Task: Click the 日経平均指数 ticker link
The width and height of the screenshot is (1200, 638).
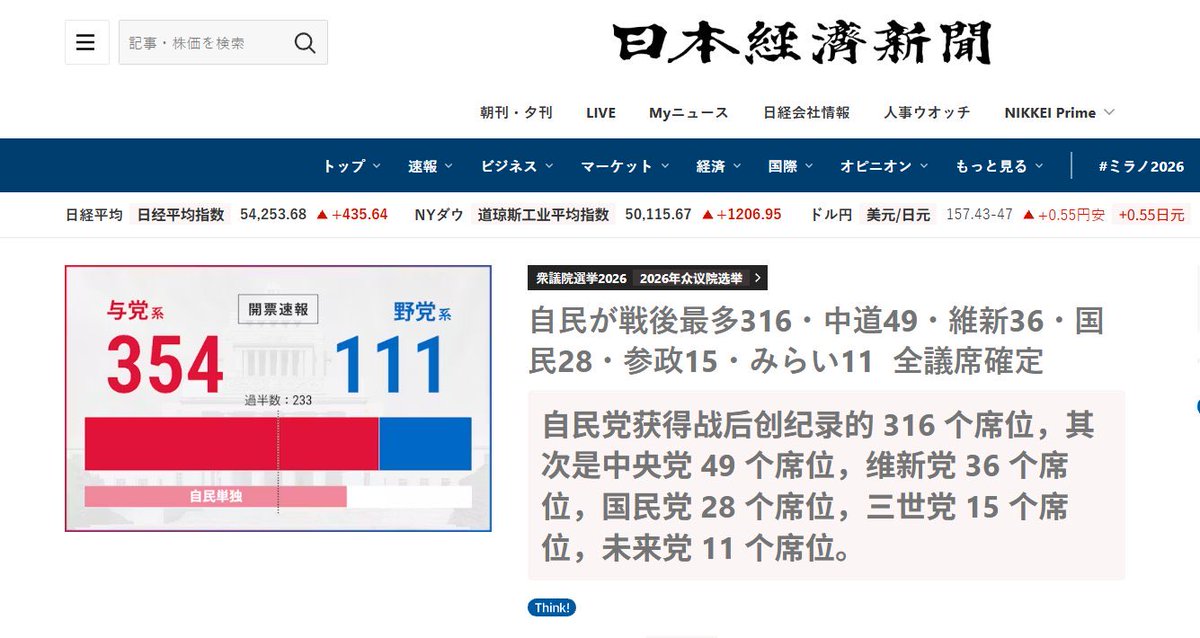Action: (182, 213)
